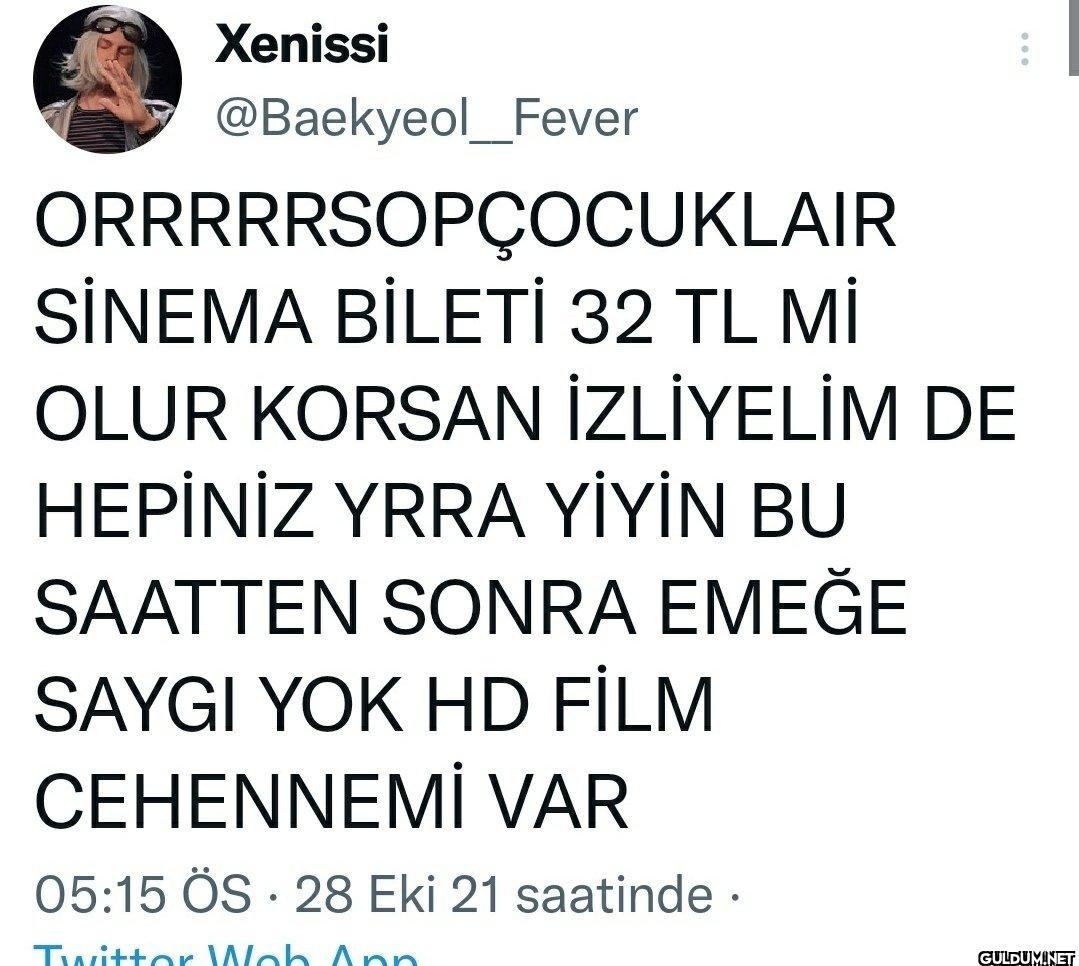The width and height of the screenshot is (1079, 966).
Task: Click the line OLUR KORSAN İZLİYELİM DE
Action: 526,413
